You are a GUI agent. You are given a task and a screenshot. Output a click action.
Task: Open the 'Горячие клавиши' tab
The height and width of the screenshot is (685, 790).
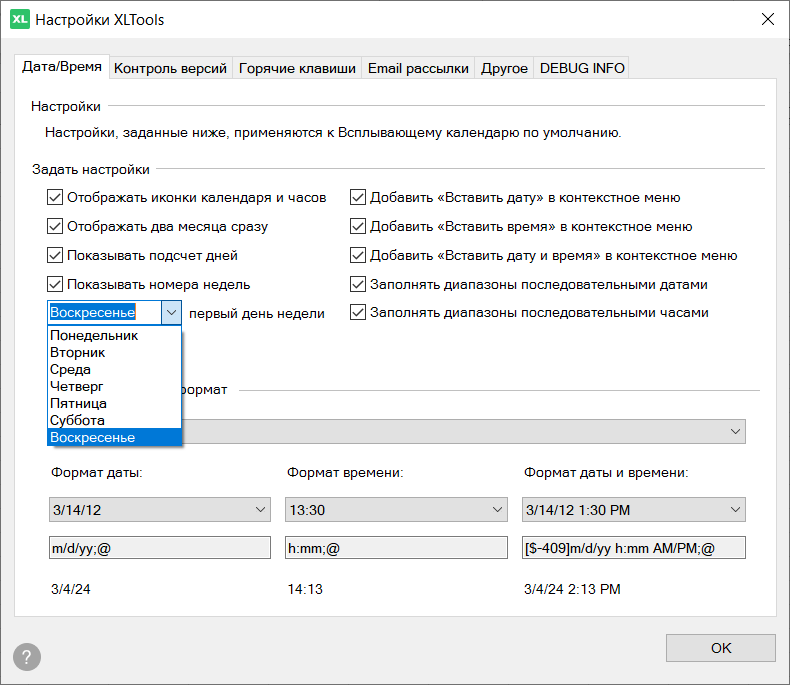click(297, 68)
